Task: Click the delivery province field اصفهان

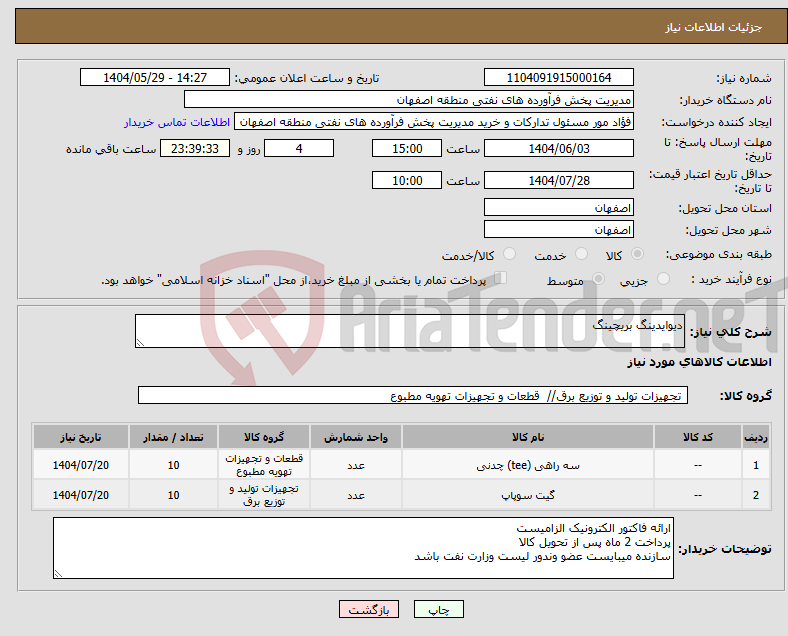Action: click(558, 207)
